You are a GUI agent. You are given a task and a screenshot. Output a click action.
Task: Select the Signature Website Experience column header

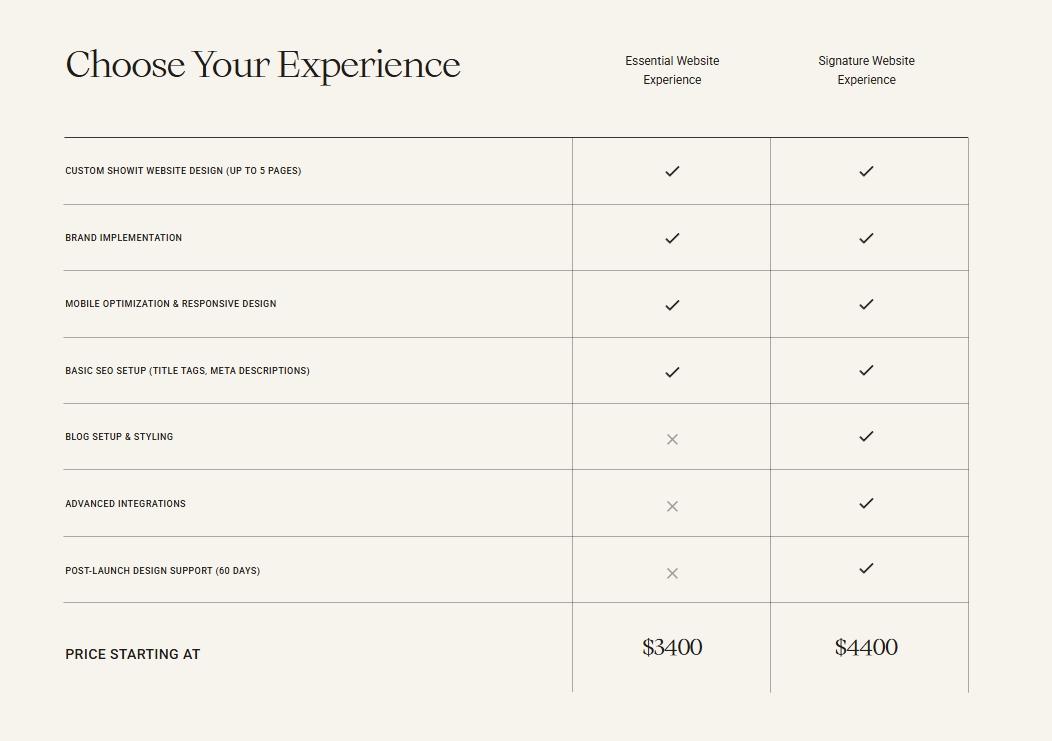pyautogui.click(x=866, y=70)
